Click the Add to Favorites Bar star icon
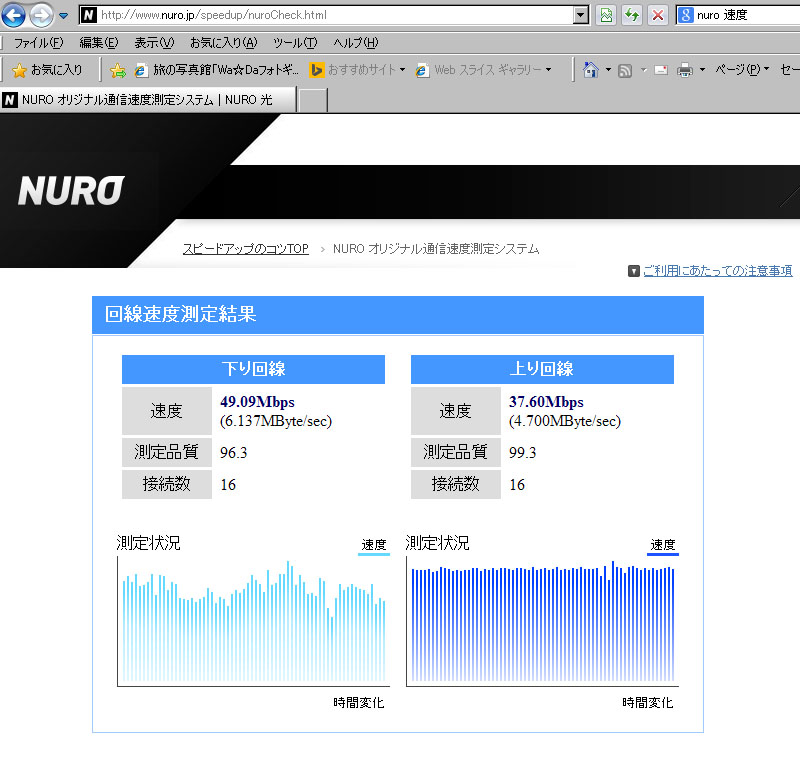800x758 pixels. [117, 70]
